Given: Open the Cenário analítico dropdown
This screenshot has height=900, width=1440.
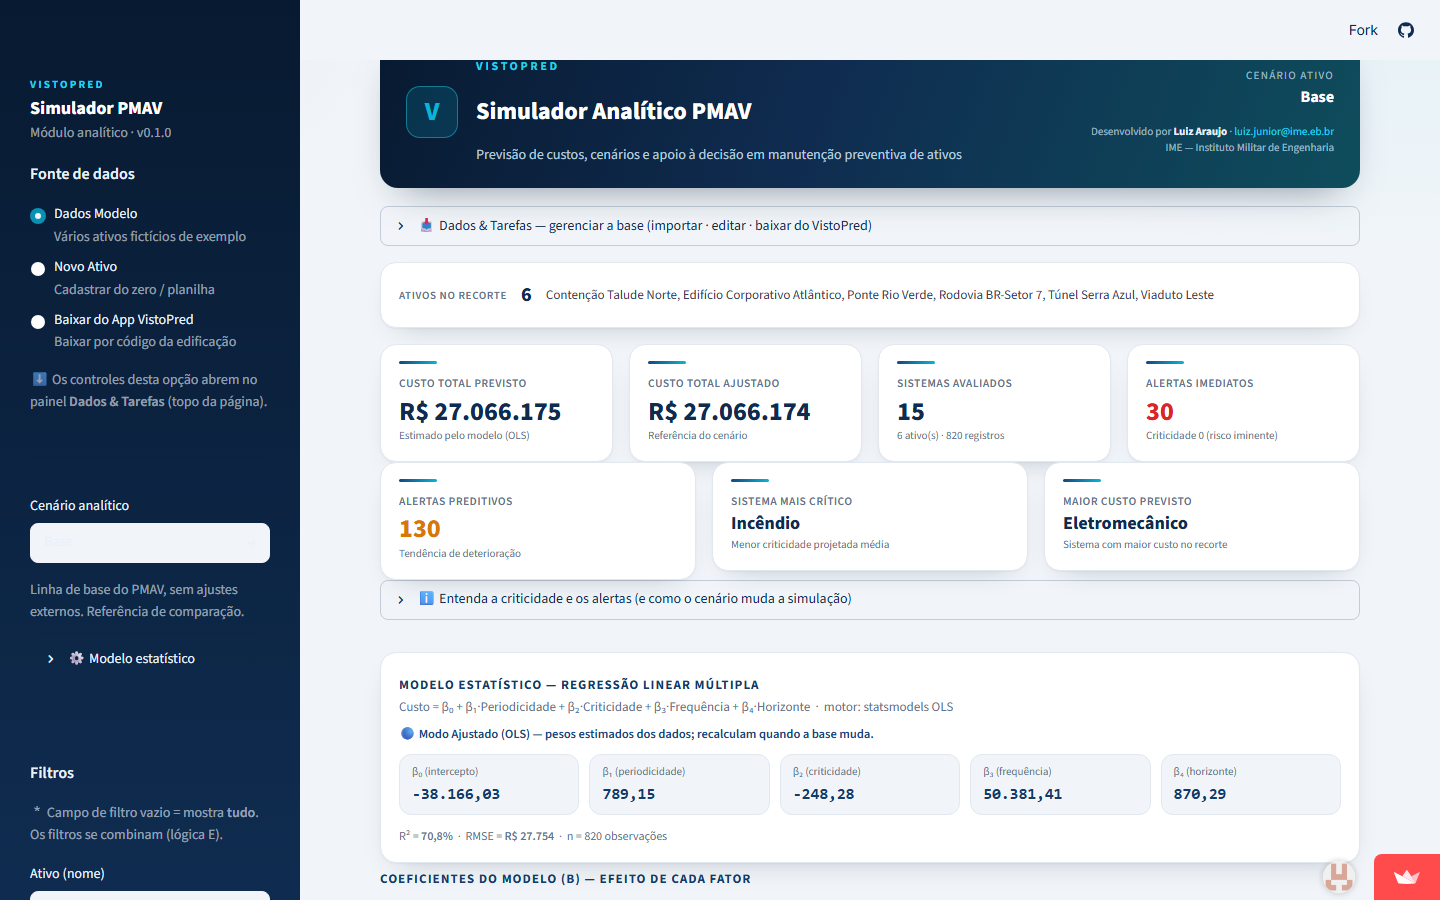Looking at the screenshot, I should [x=150, y=542].
